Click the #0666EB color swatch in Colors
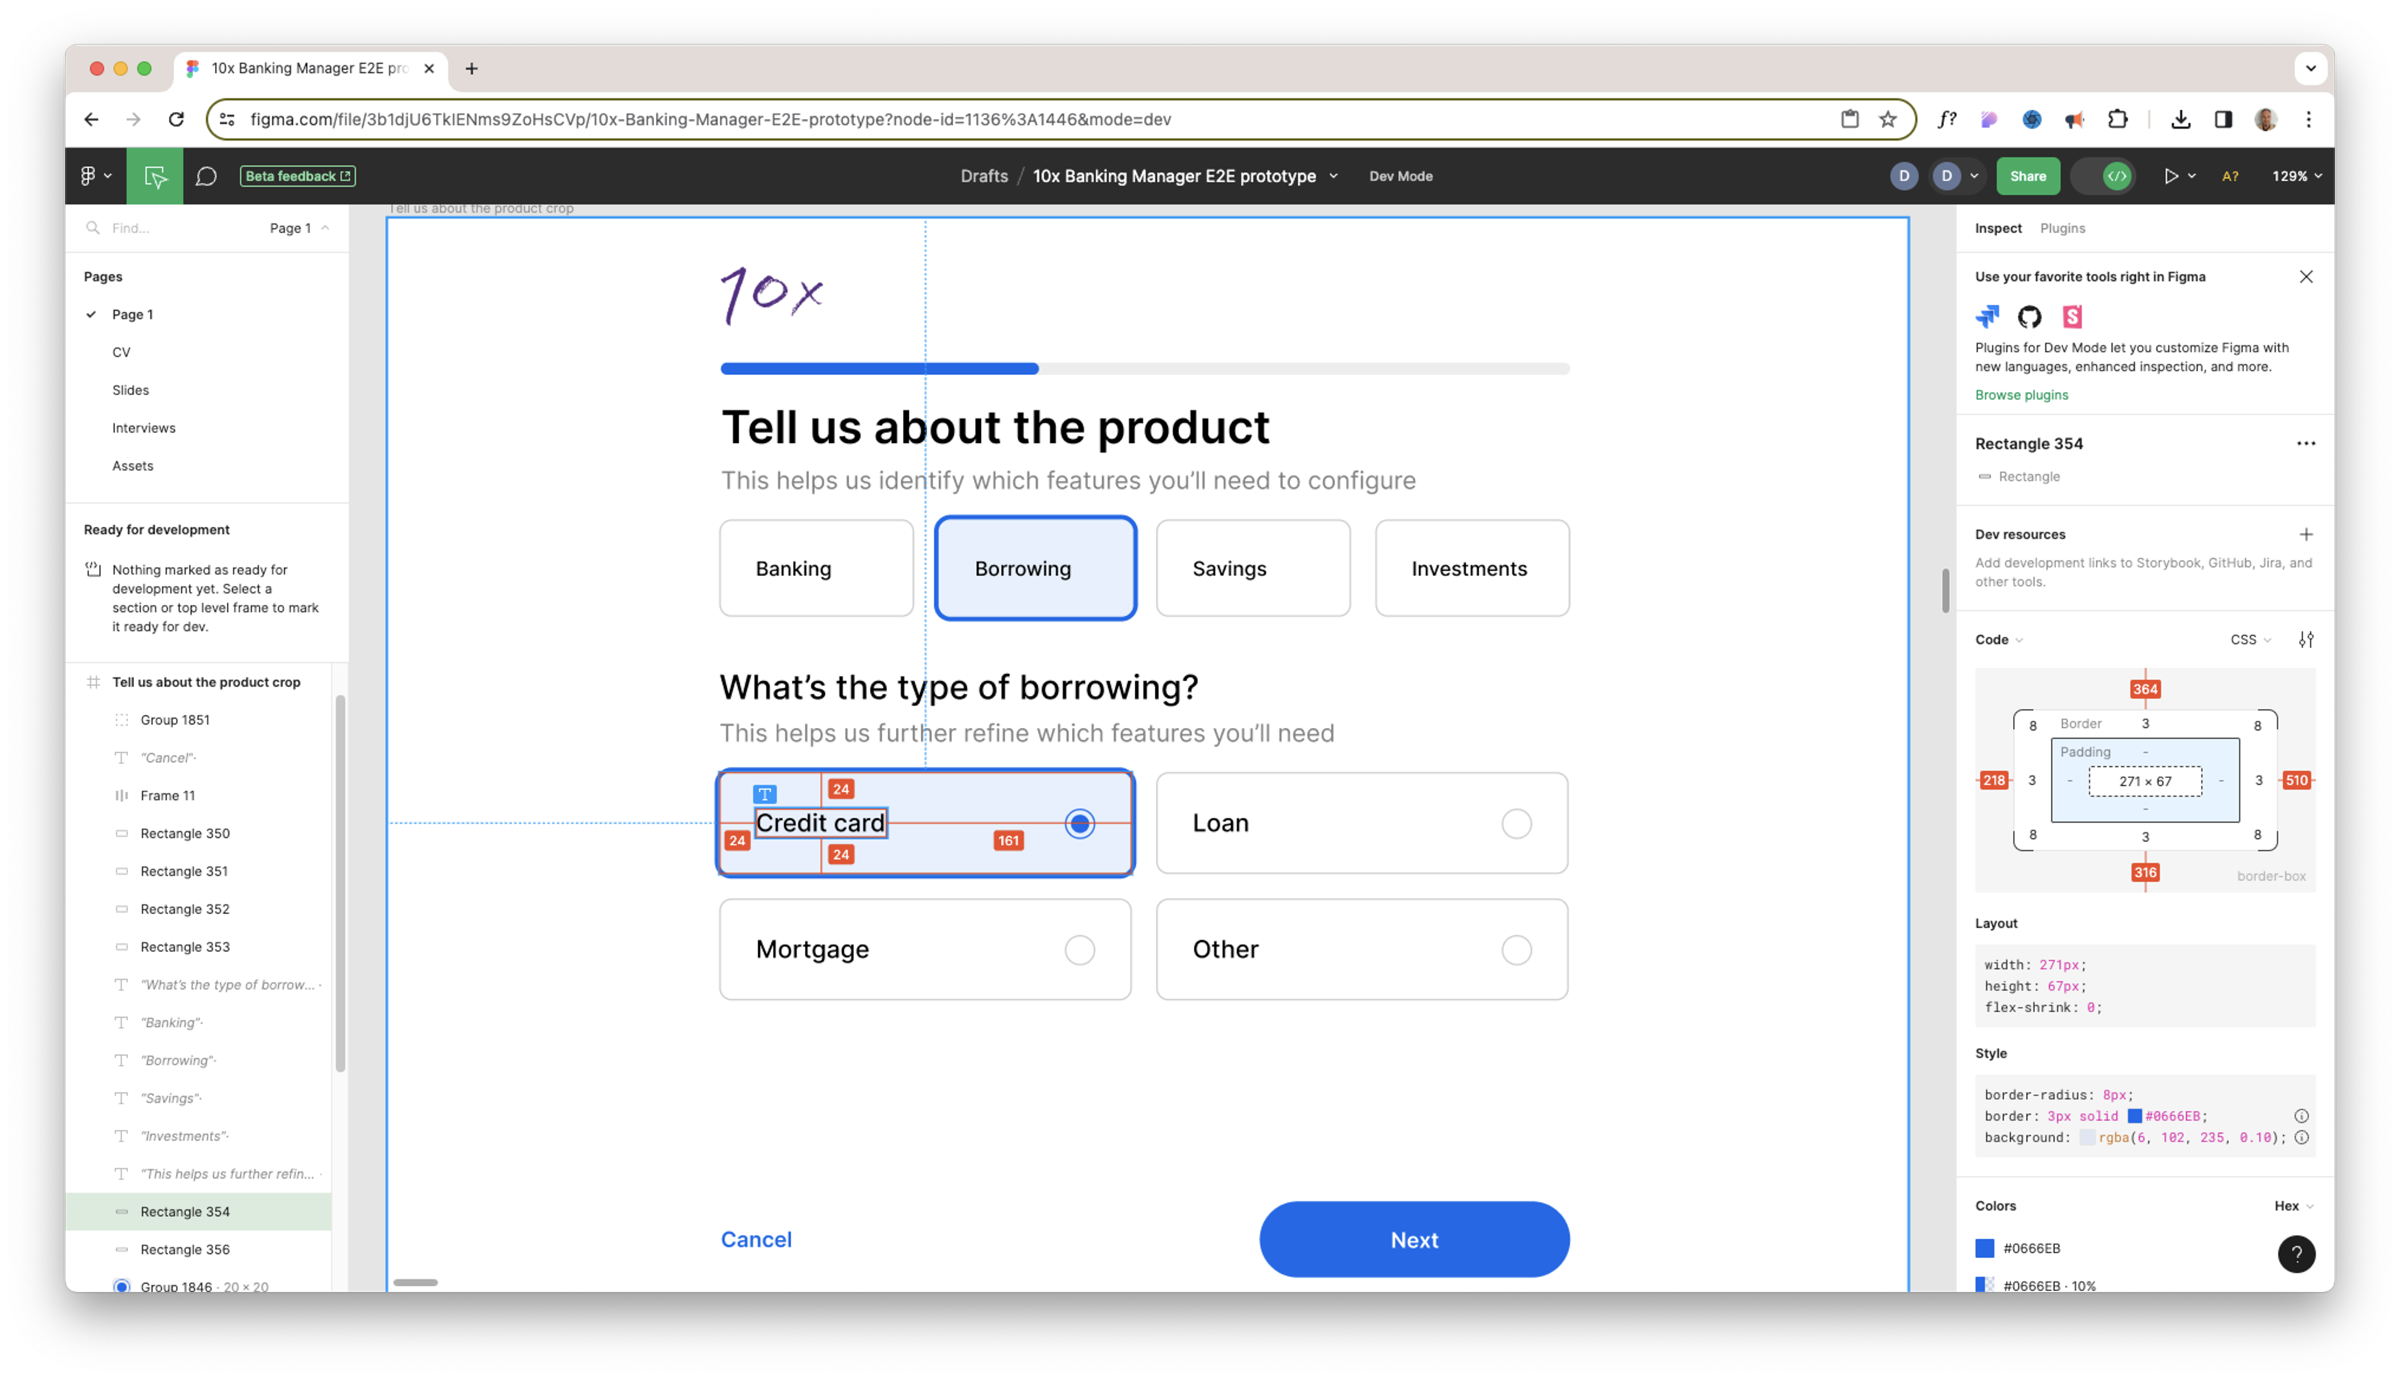This screenshot has height=1380, width=2400. [1985, 1248]
